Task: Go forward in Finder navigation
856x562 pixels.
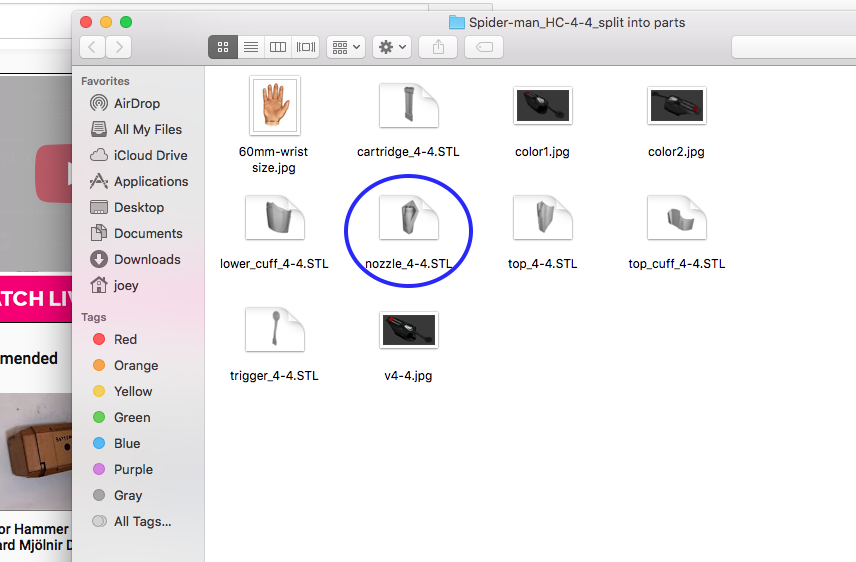Action: (x=118, y=47)
